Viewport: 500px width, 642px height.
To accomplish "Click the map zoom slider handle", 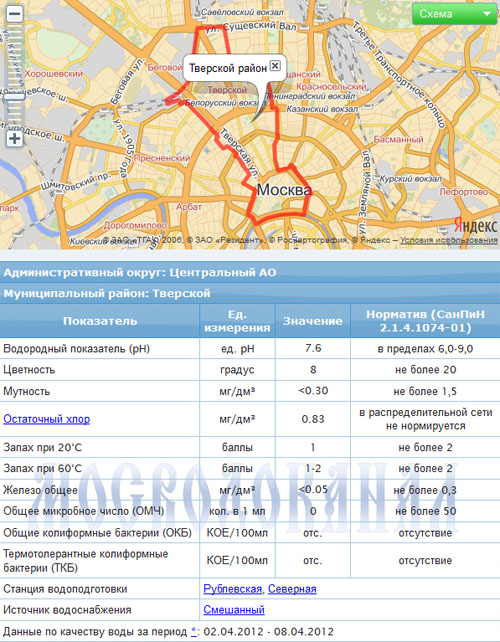I will pyautogui.click(x=15, y=97).
